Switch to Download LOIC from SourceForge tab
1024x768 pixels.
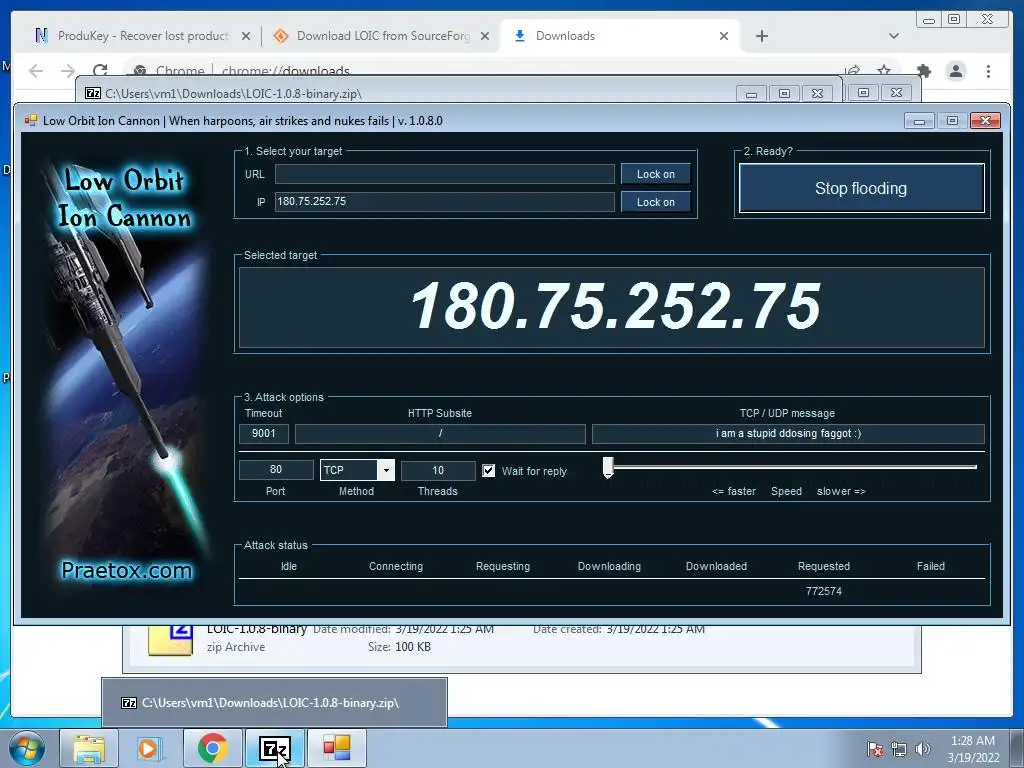pyautogui.click(x=382, y=36)
